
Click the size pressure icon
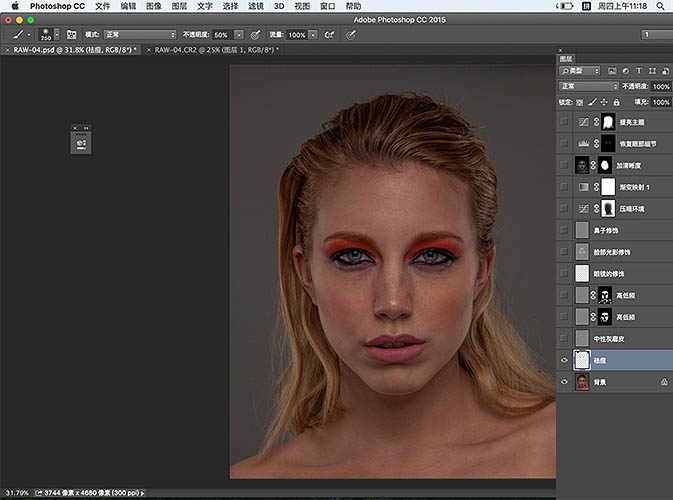tap(351, 34)
